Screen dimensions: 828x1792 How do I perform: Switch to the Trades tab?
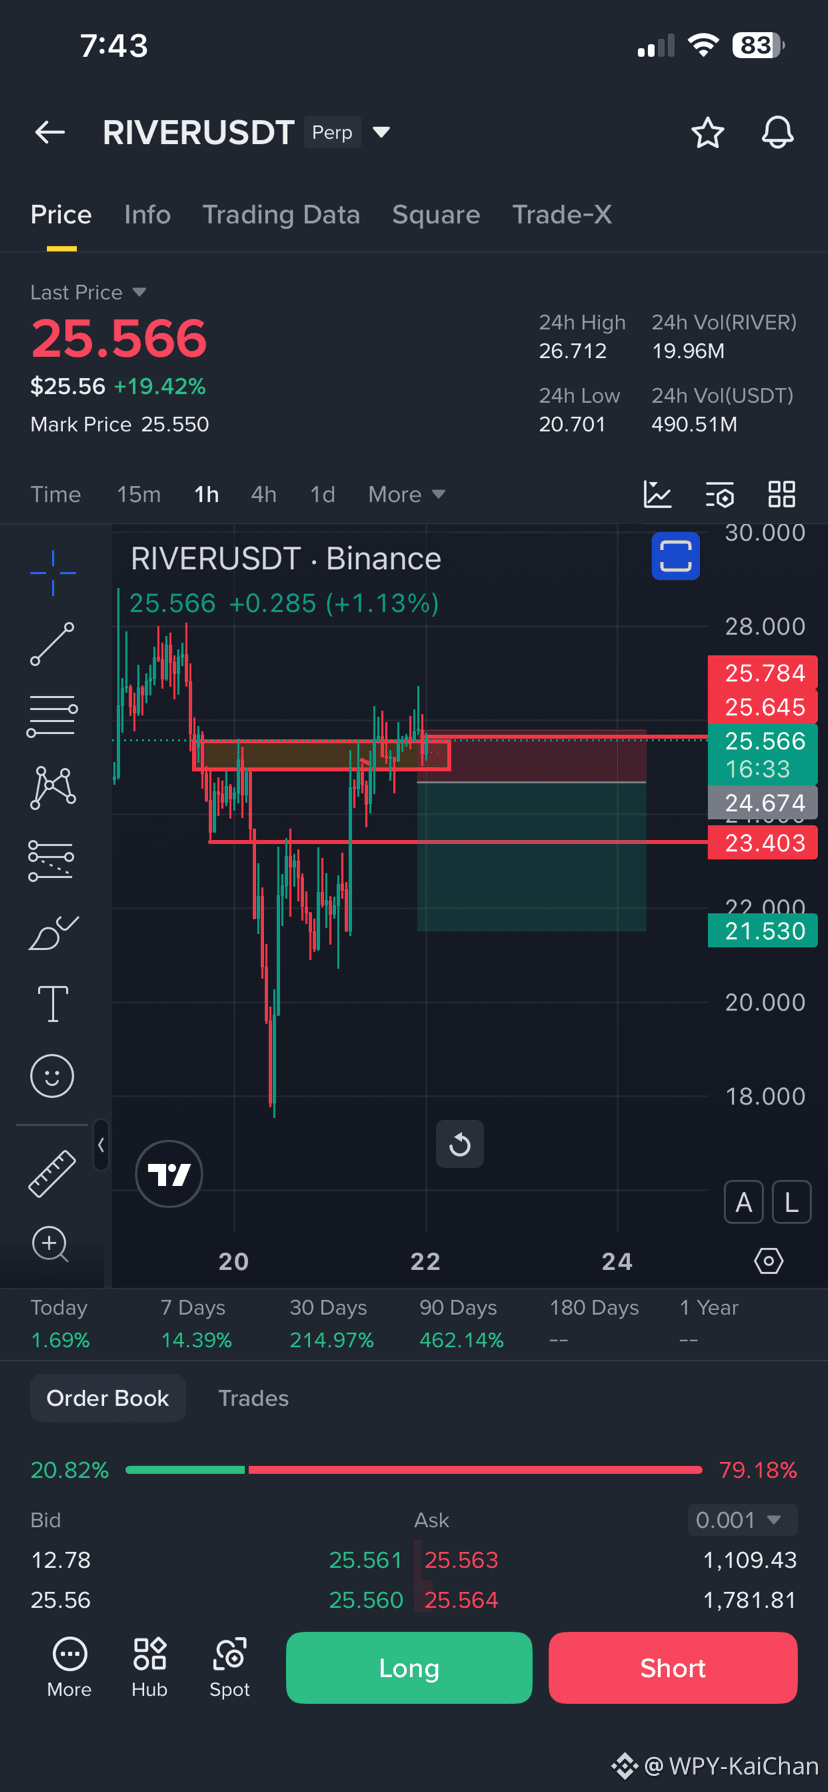click(x=253, y=1398)
